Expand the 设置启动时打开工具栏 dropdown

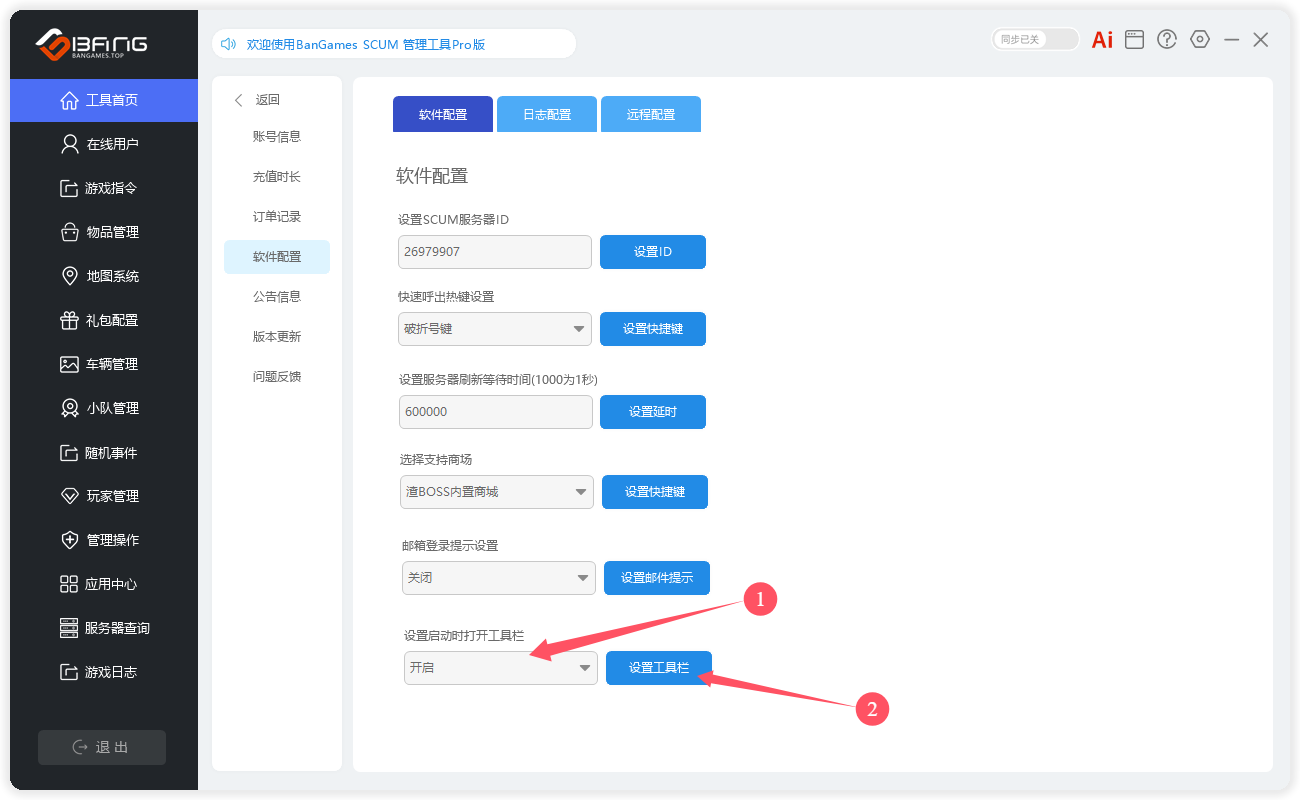500,668
